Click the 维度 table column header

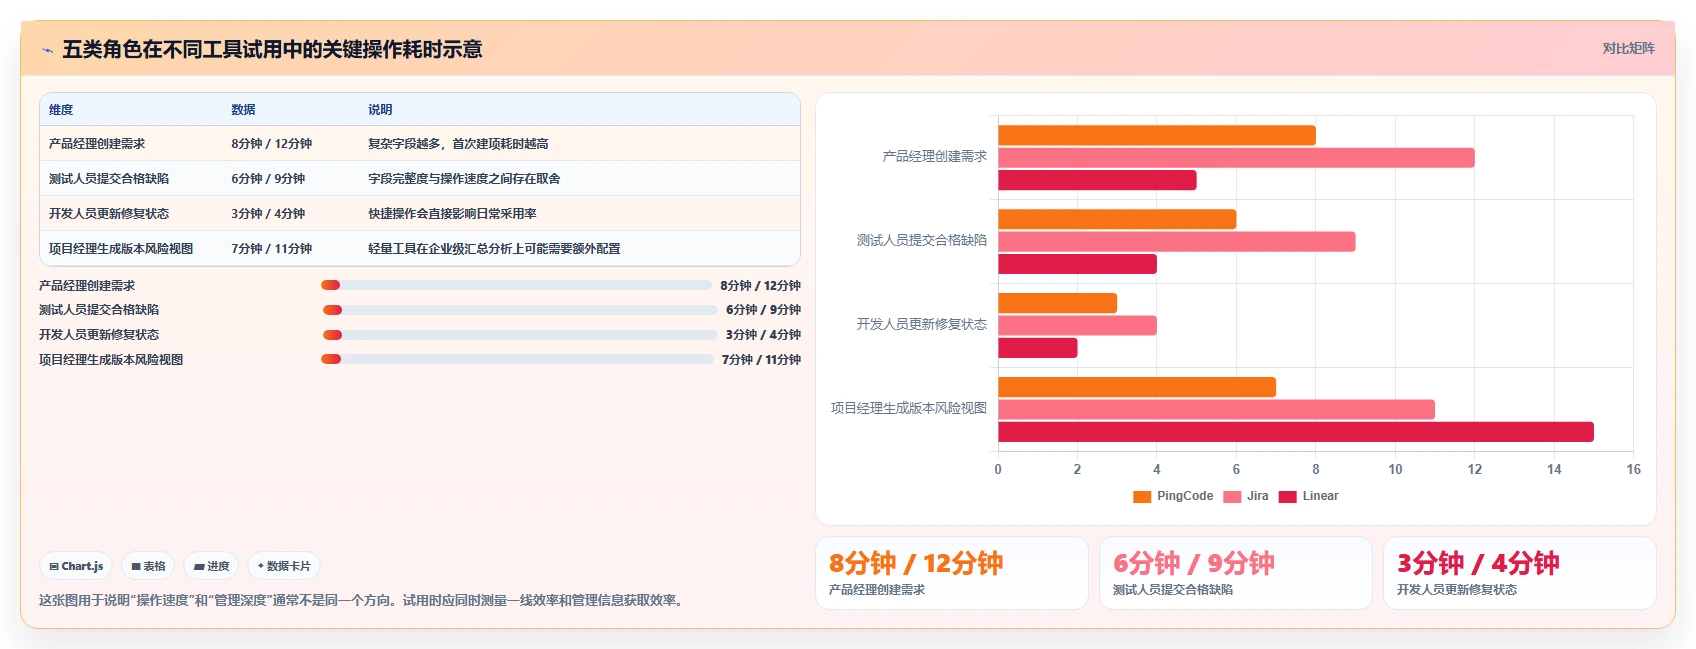61,110
